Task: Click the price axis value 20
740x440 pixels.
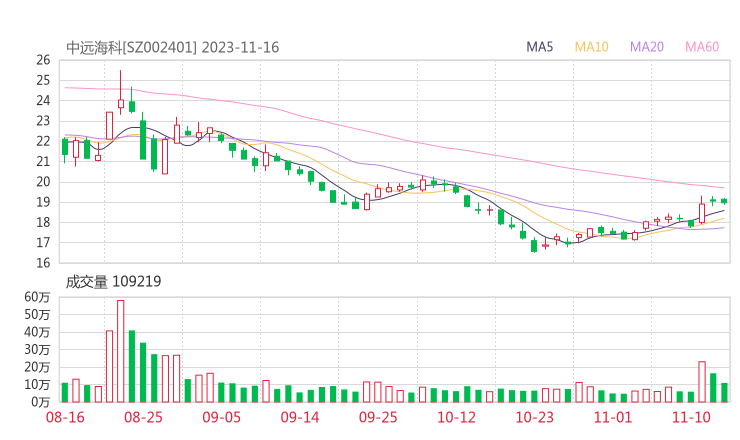Action: click(x=43, y=182)
